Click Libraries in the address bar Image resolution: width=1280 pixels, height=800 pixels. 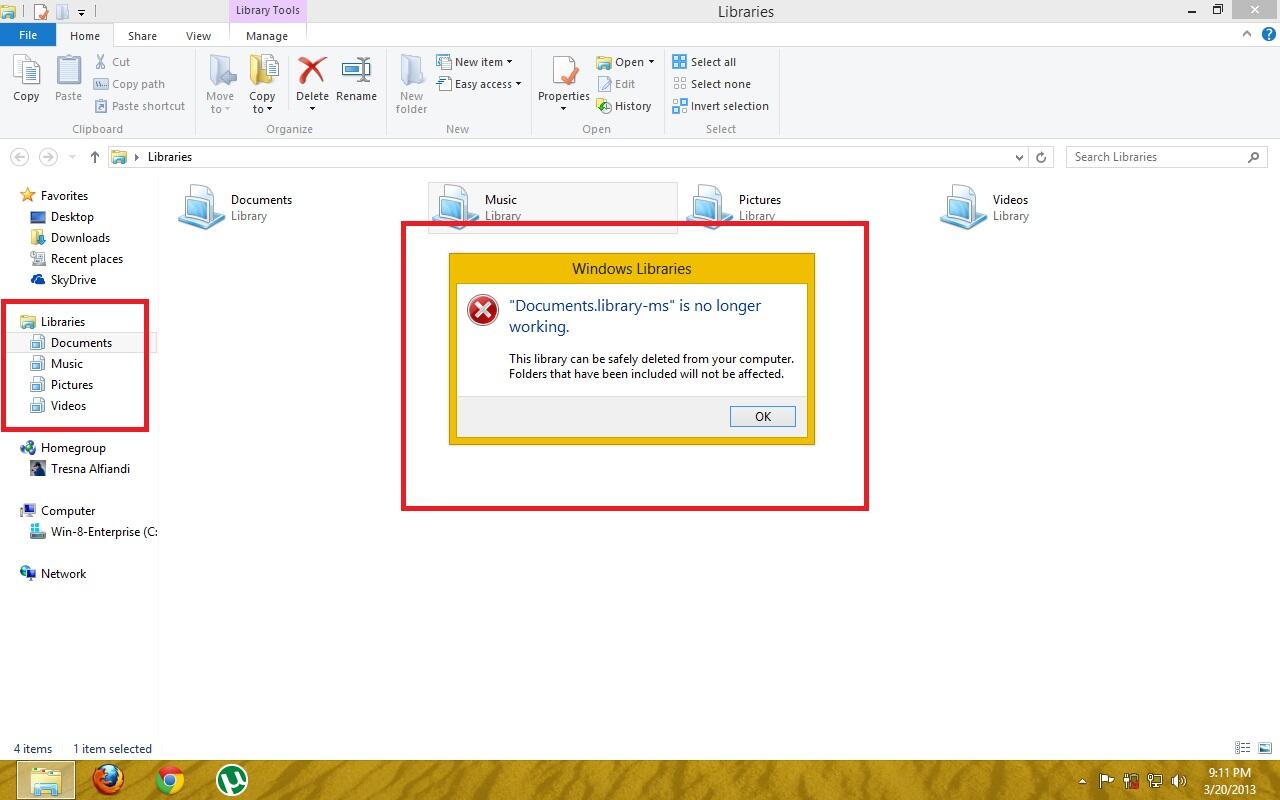(170, 157)
